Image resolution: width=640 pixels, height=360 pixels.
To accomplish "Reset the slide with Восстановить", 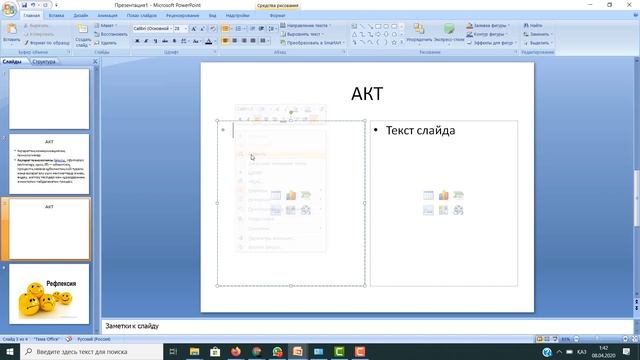I will [x=111, y=34].
